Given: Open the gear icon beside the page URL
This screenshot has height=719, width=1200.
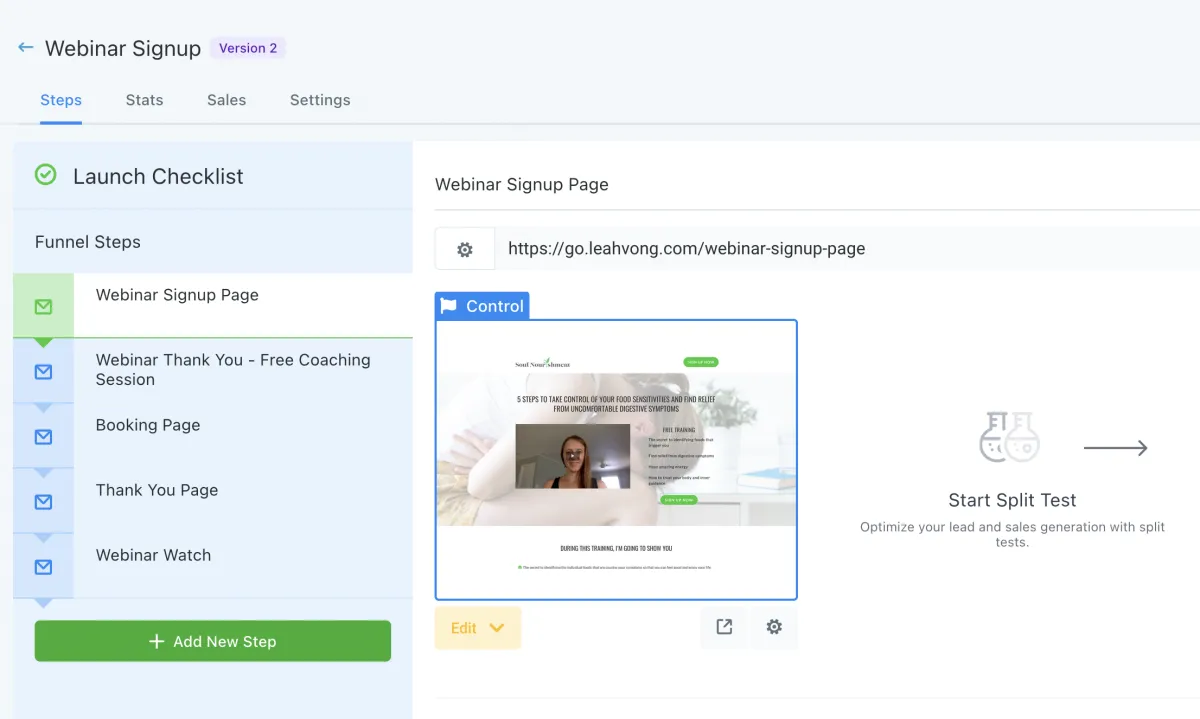Looking at the screenshot, I should [464, 248].
